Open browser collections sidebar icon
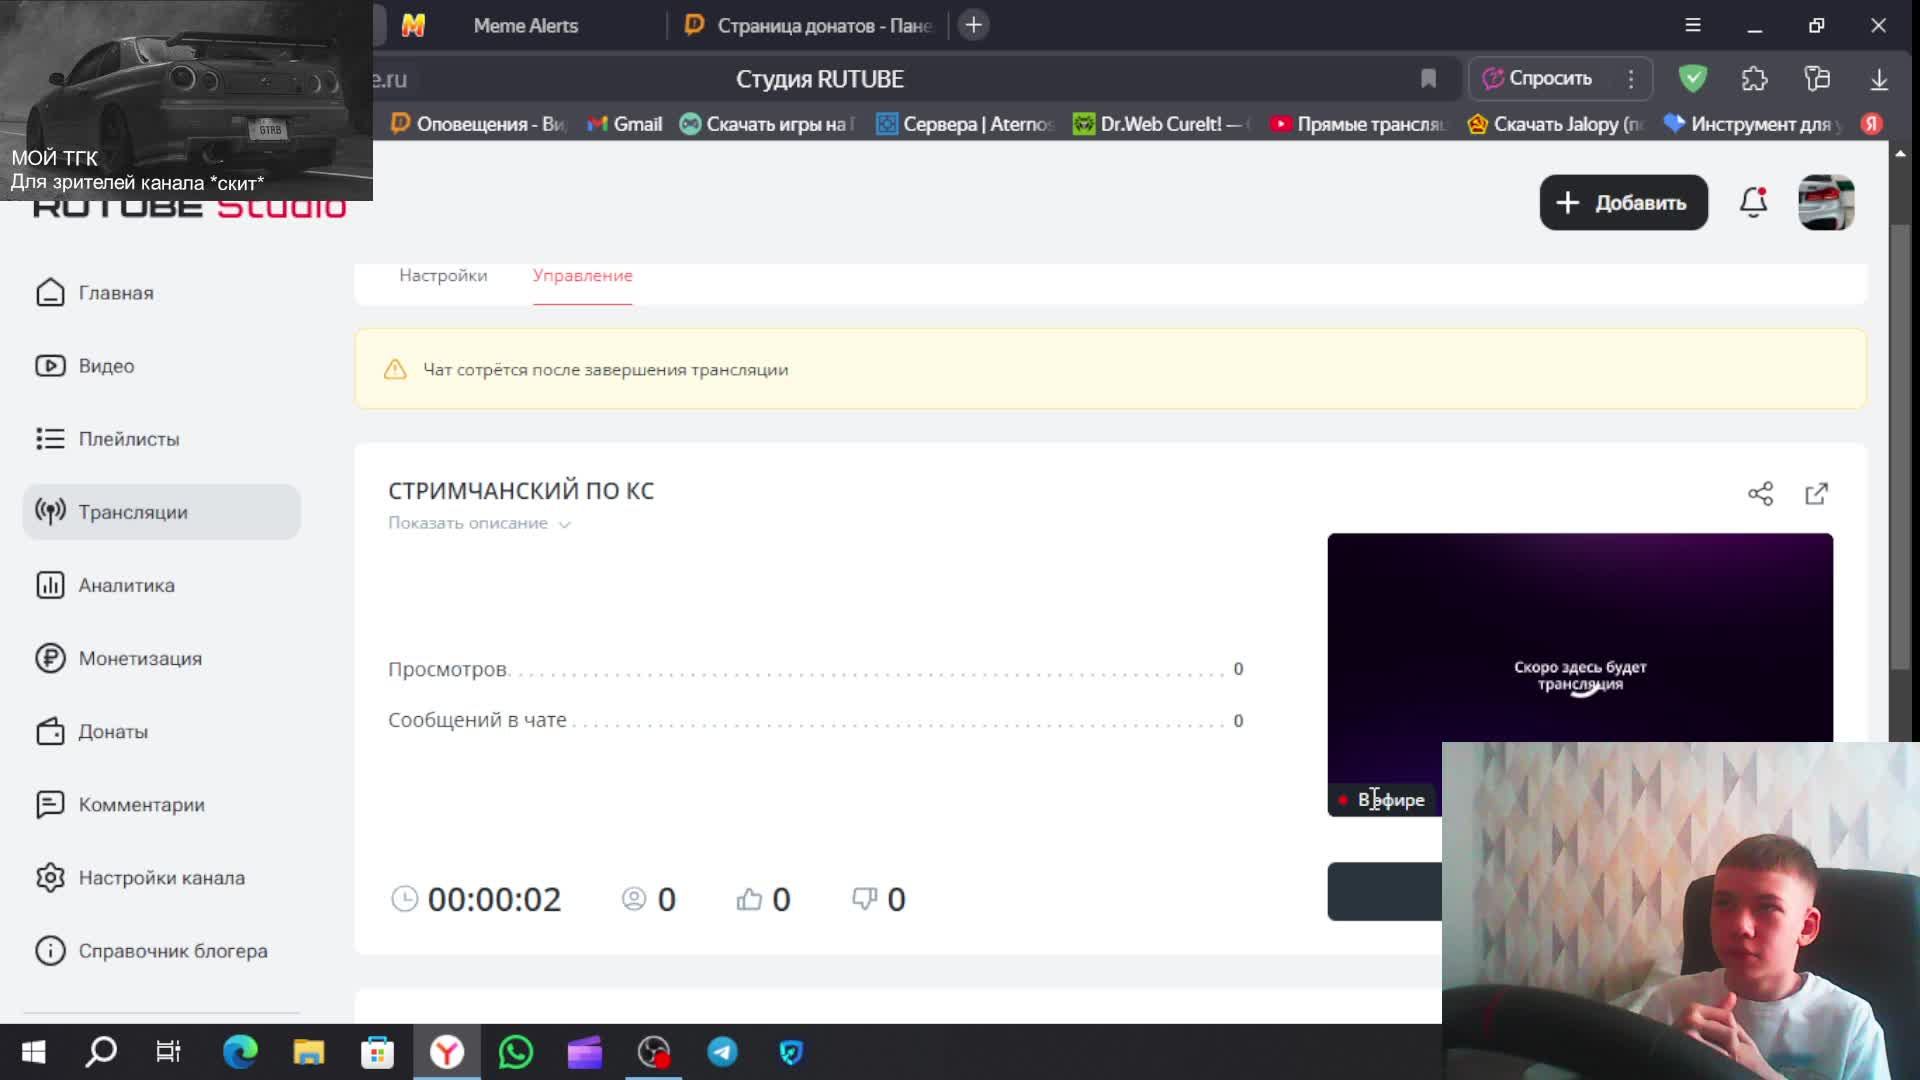This screenshot has height=1080, width=1920. [x=1817, y=78]
